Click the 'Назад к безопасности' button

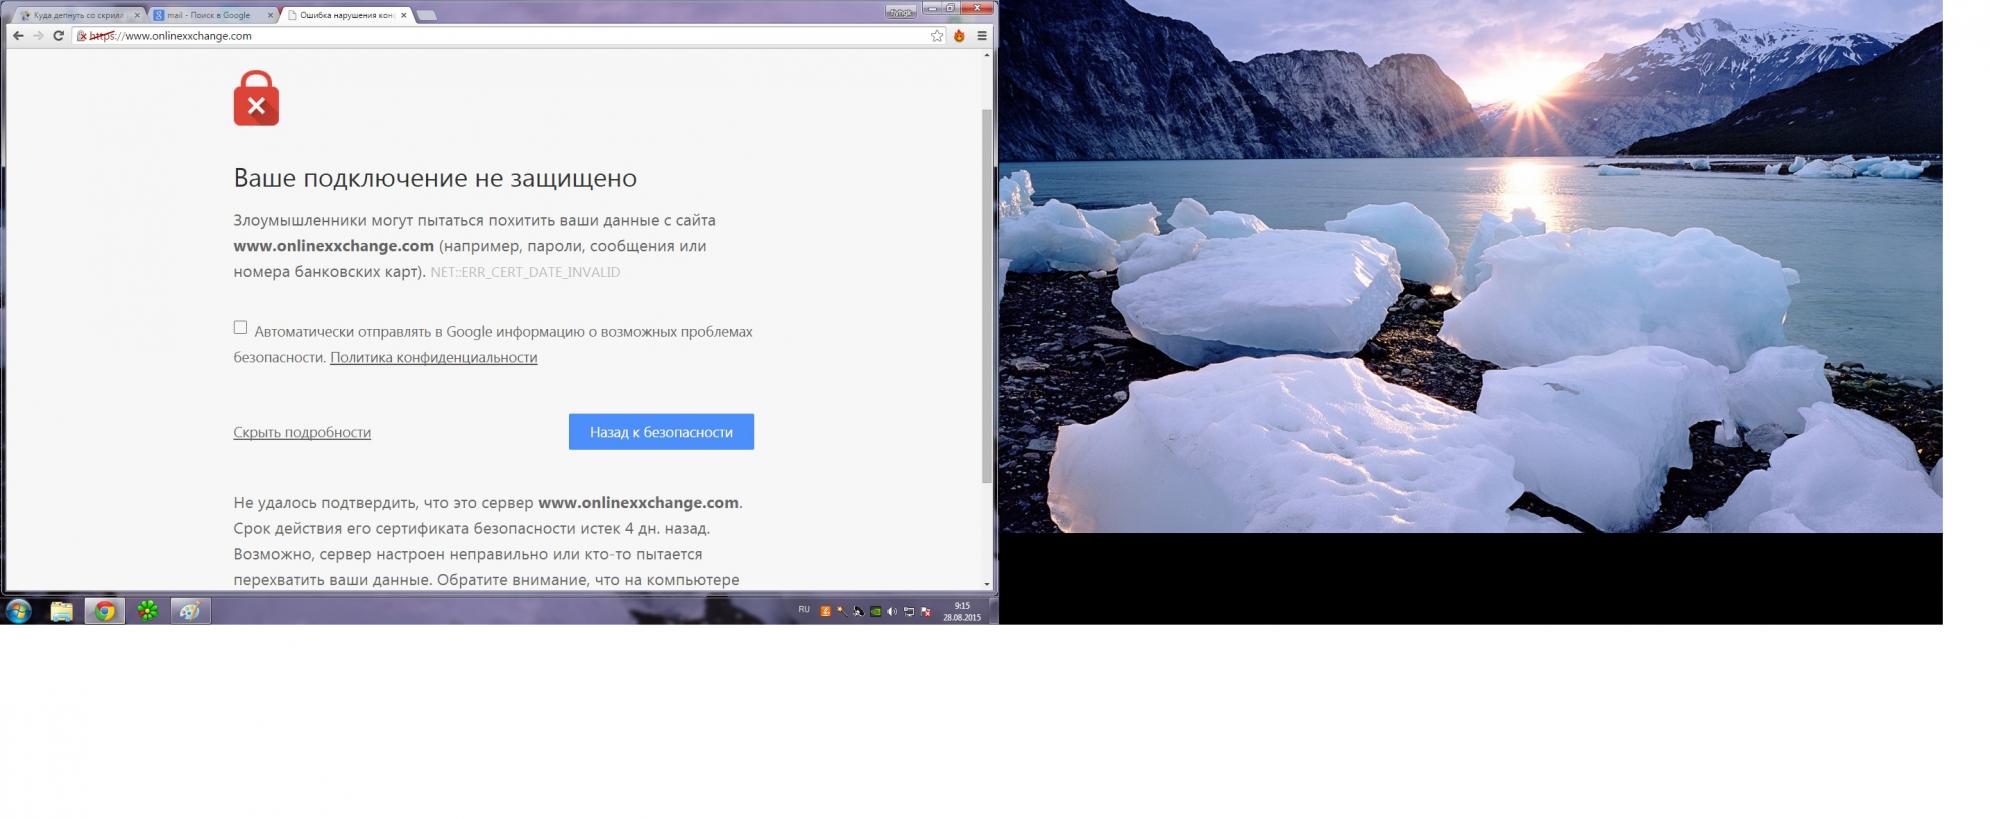[661, 432]
